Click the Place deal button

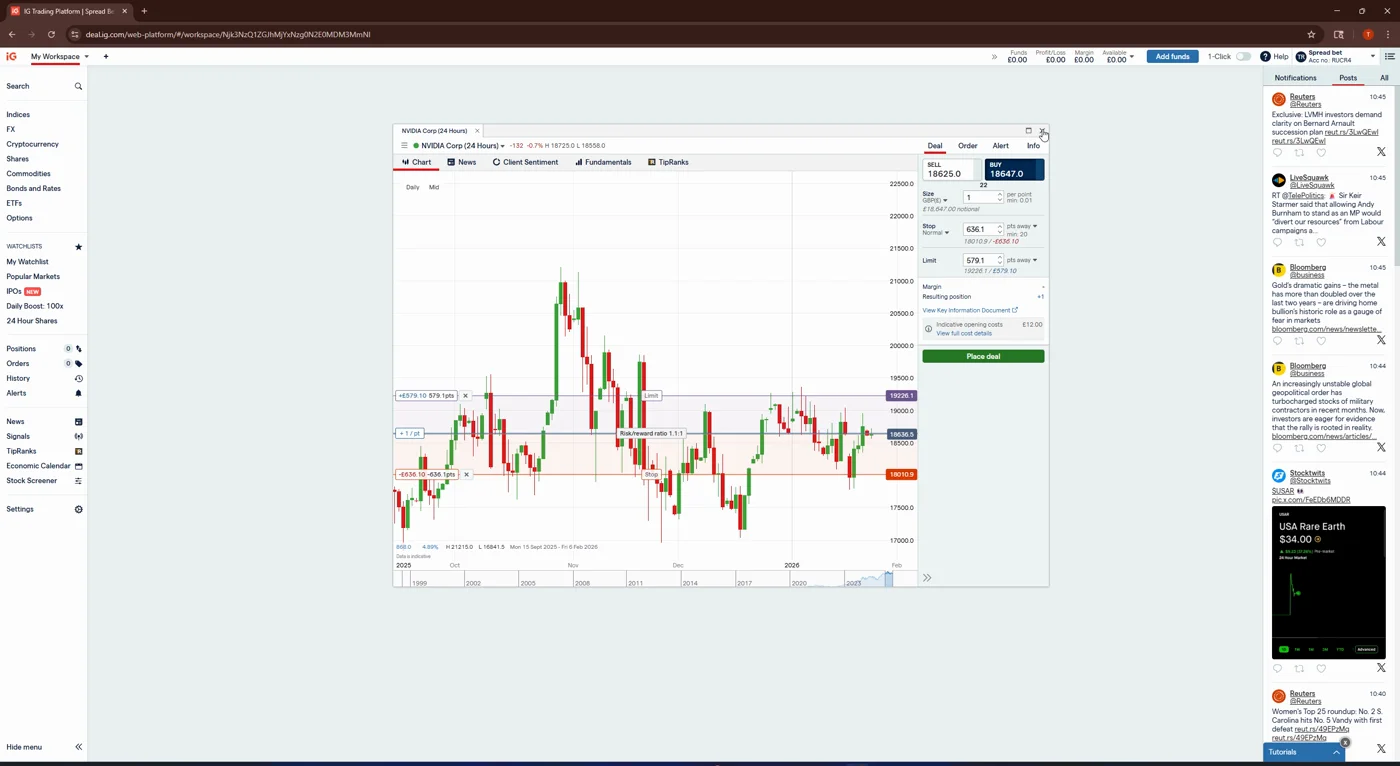(x=983, y=356)
